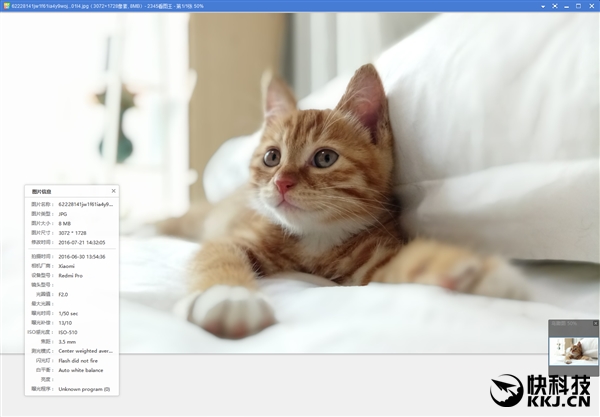
Task: Close the 图片信息 info panel
Action: point(113,190)
